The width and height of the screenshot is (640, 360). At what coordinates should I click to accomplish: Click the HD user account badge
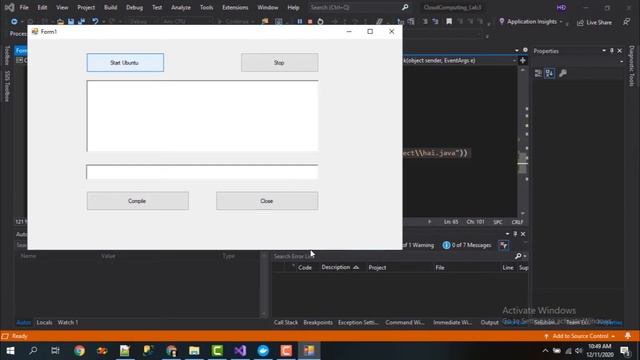(x=561, y=7)
